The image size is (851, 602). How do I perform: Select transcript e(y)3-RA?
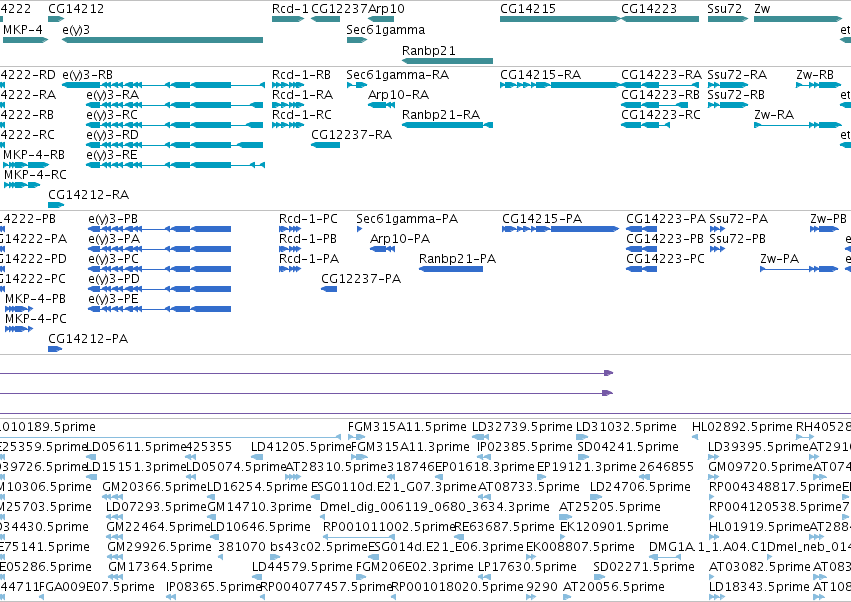pos(175,105)
